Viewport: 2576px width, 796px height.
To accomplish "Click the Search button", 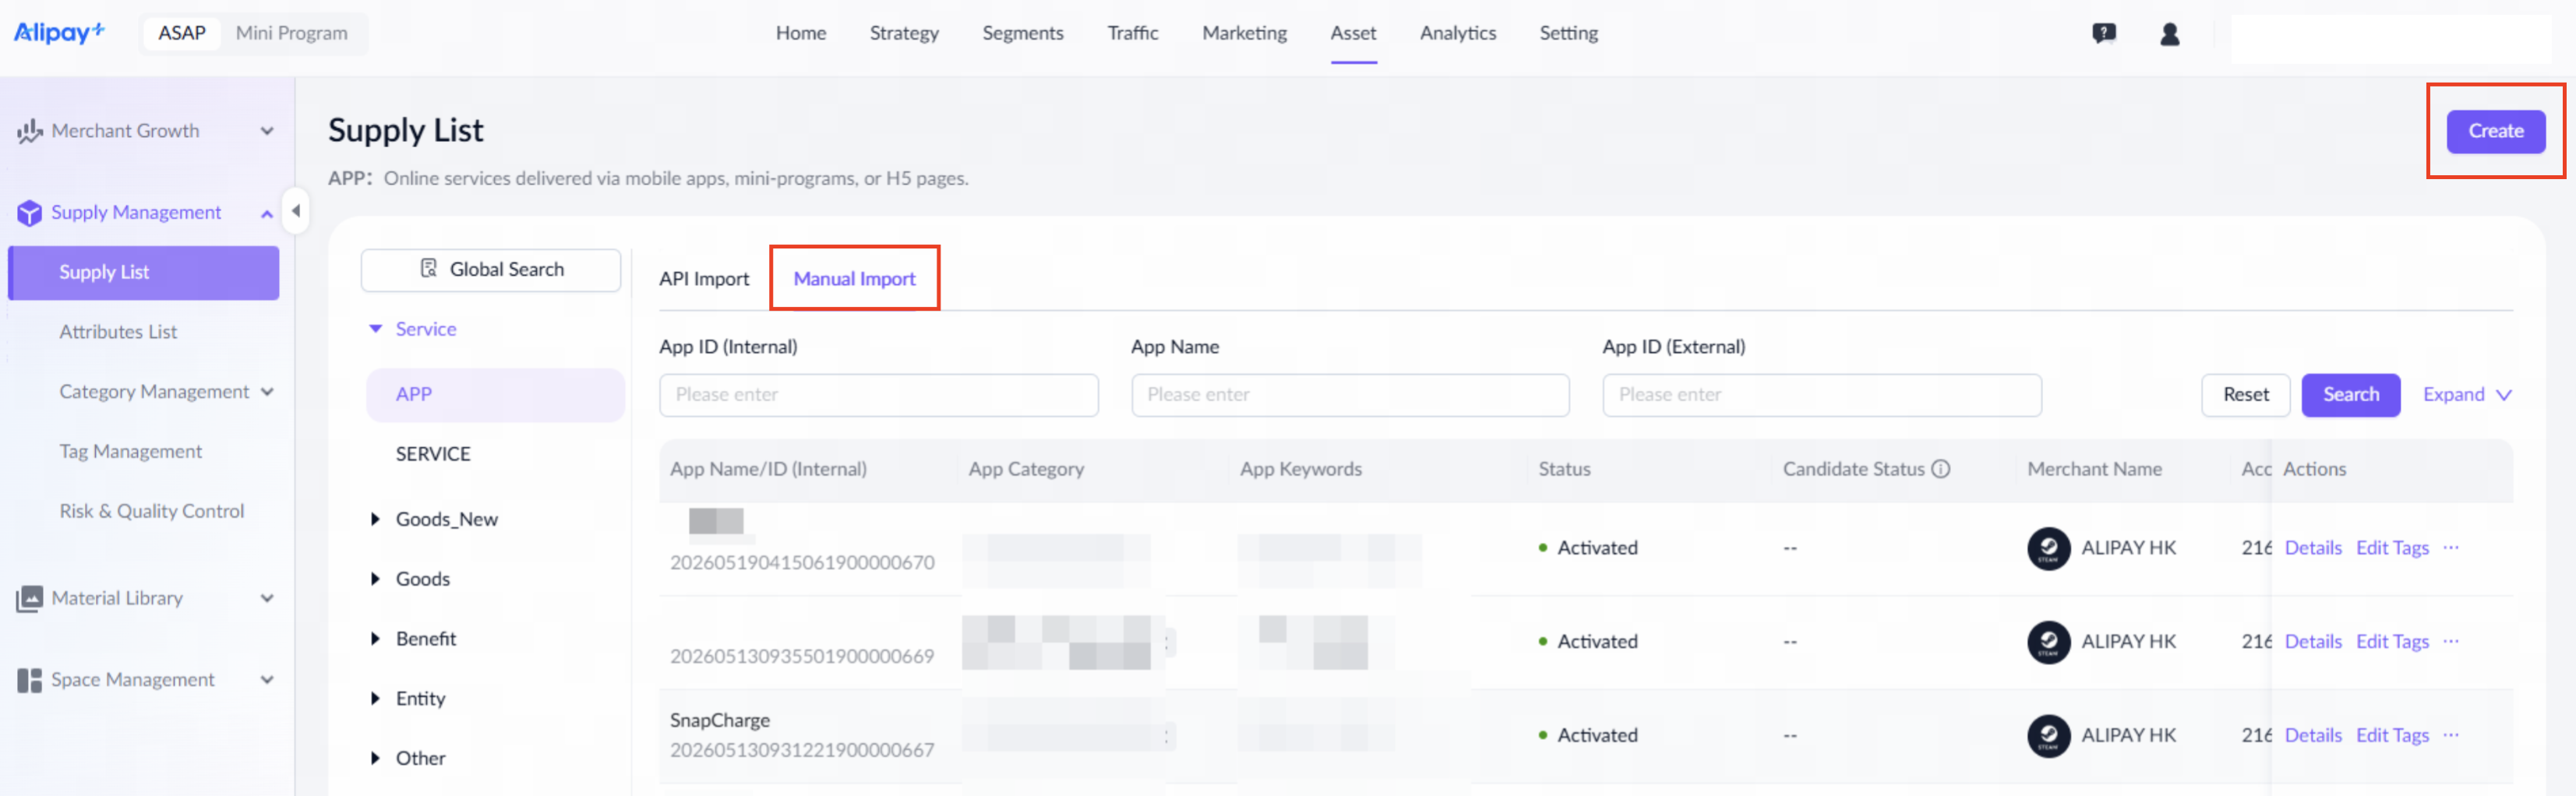I will click(2350, 395).
